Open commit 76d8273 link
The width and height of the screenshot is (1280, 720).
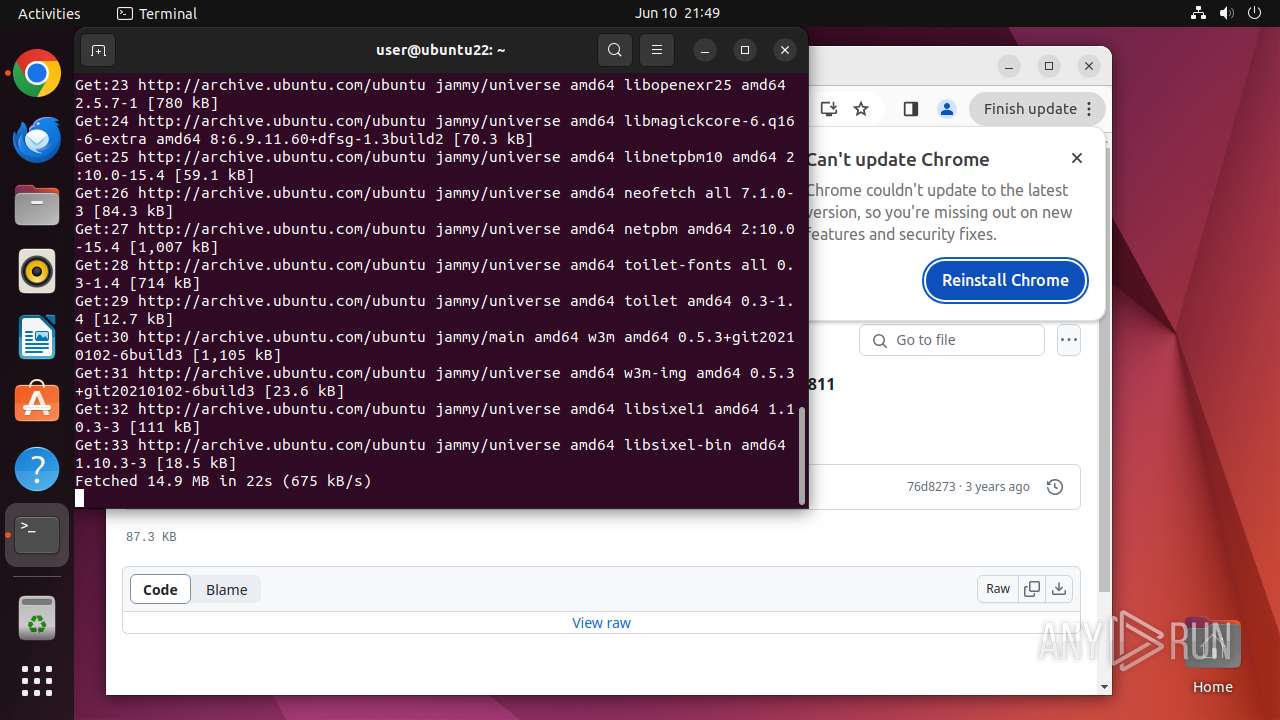tap(931, 487)
